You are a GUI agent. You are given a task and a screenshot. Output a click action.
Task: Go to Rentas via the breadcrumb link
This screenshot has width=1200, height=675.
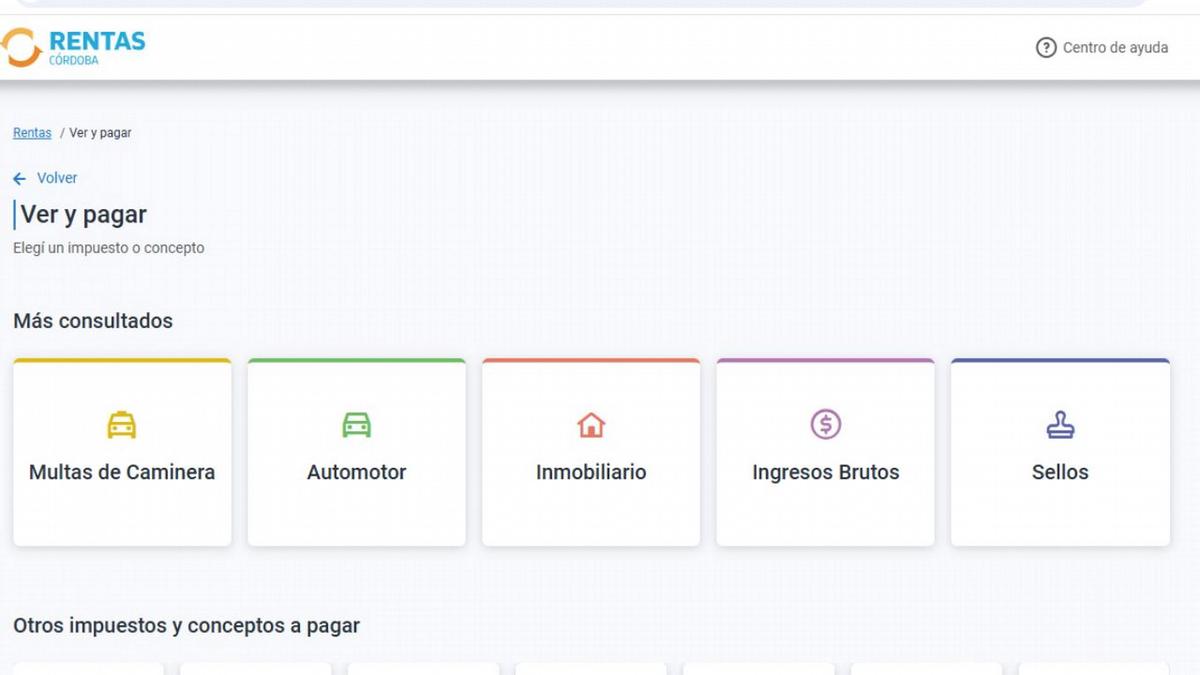click(32, 133)
